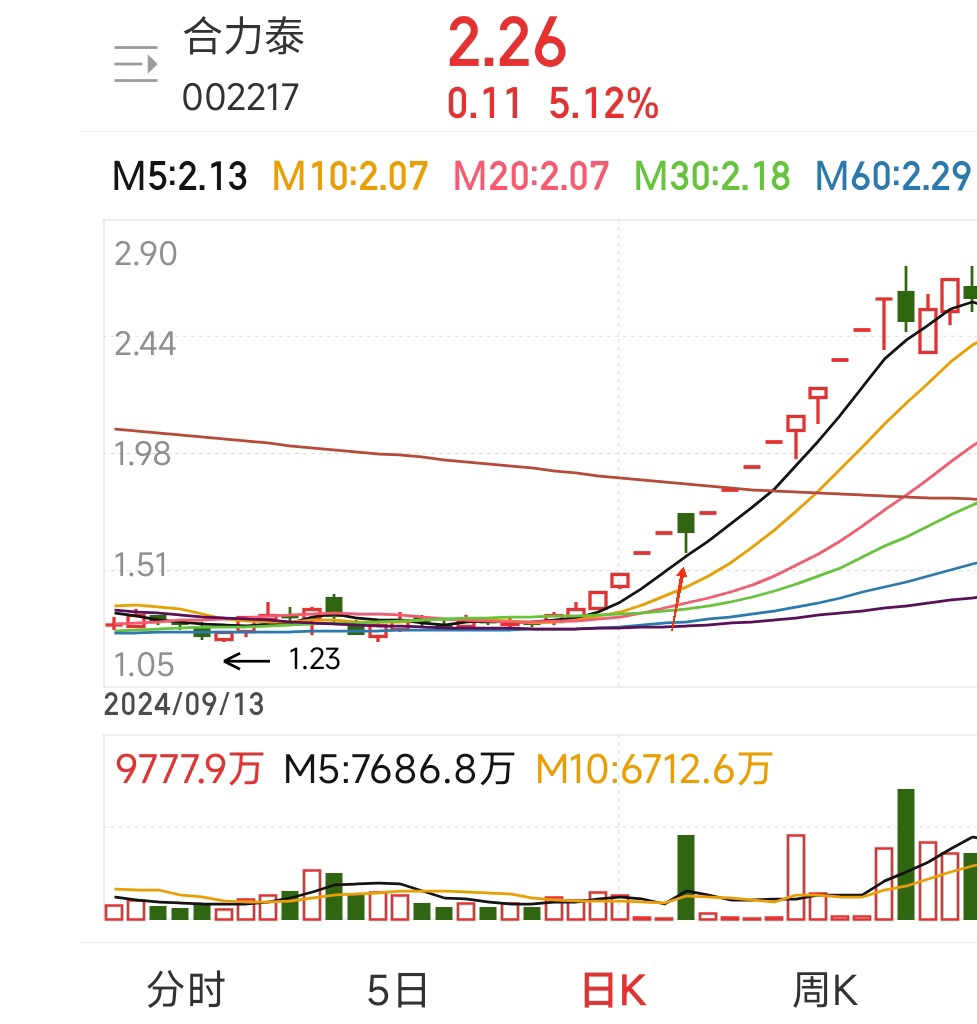
Task: Tap the price change 0.11
Action: point(484,103)
